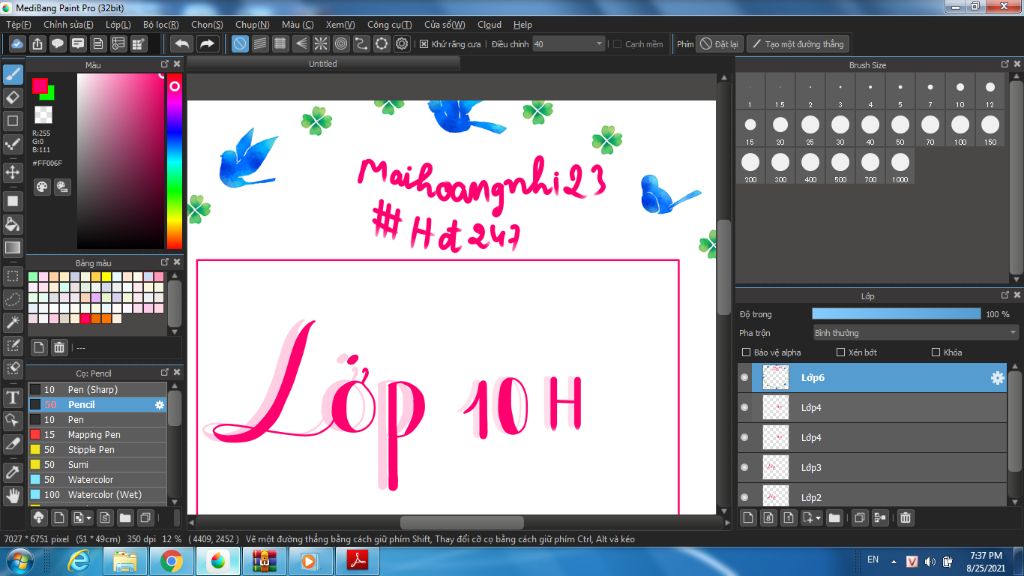Duplicate the current layer

pyautogui.click(x=859, y=518)
